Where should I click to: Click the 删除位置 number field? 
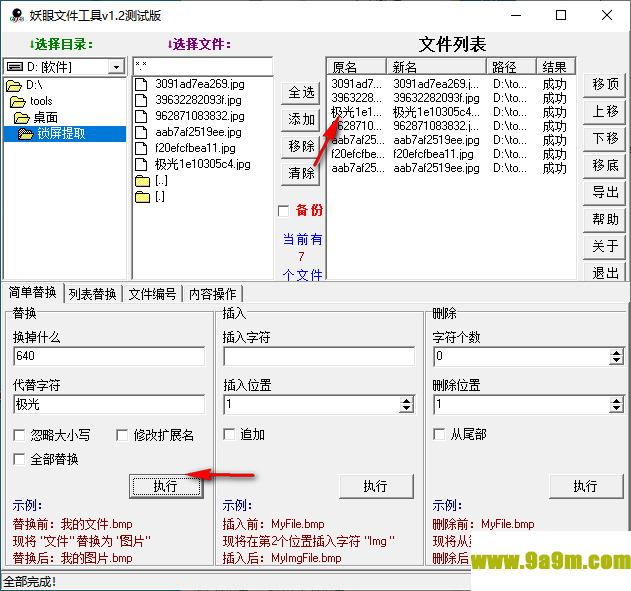click(522, 404)
